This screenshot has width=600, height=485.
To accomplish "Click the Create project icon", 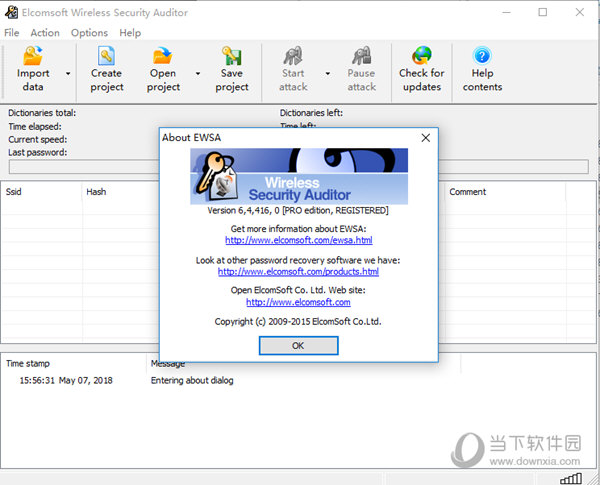I will 106,56.
